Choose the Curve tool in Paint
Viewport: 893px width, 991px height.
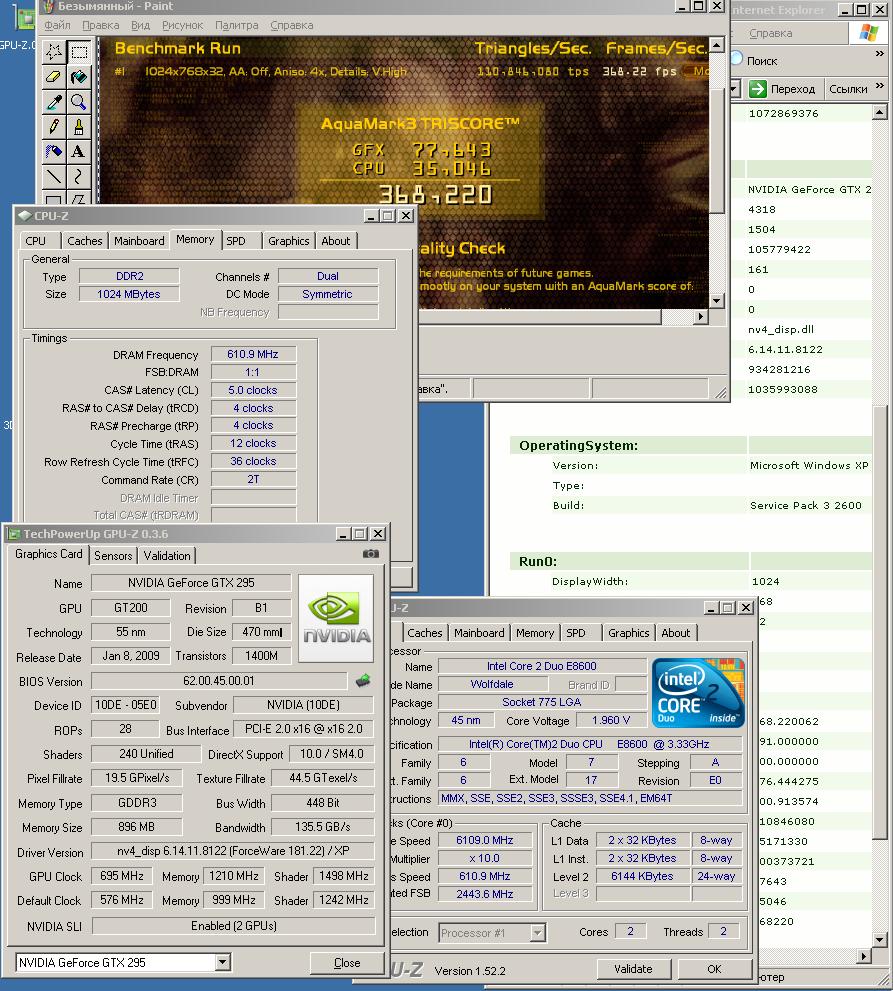(x=79, y=176)
